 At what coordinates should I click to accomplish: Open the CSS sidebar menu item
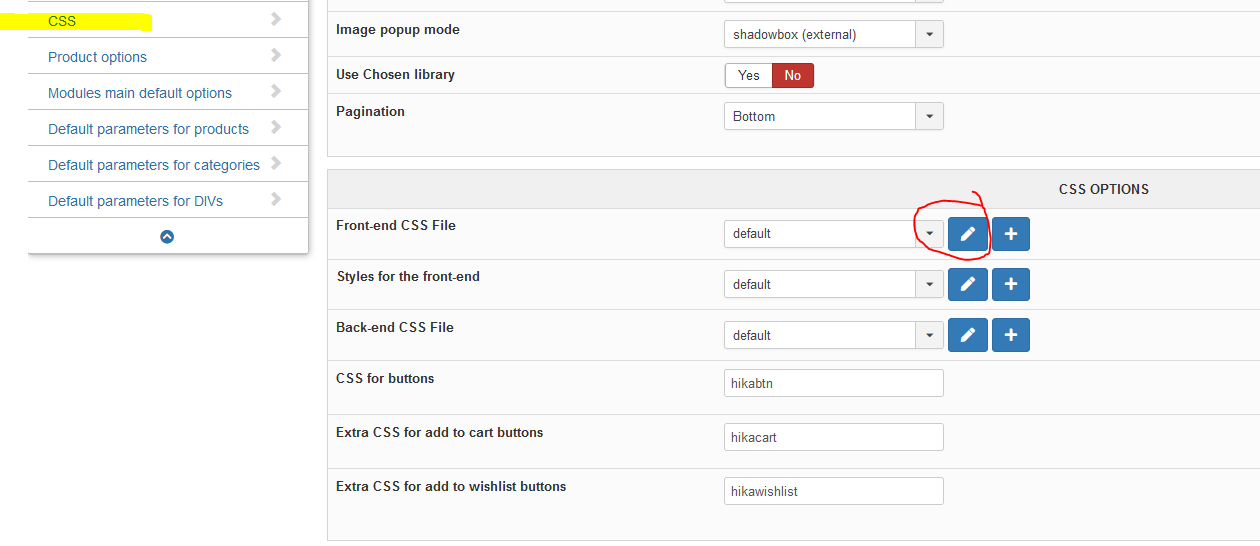pyautogui.click(x=62, y=21)
